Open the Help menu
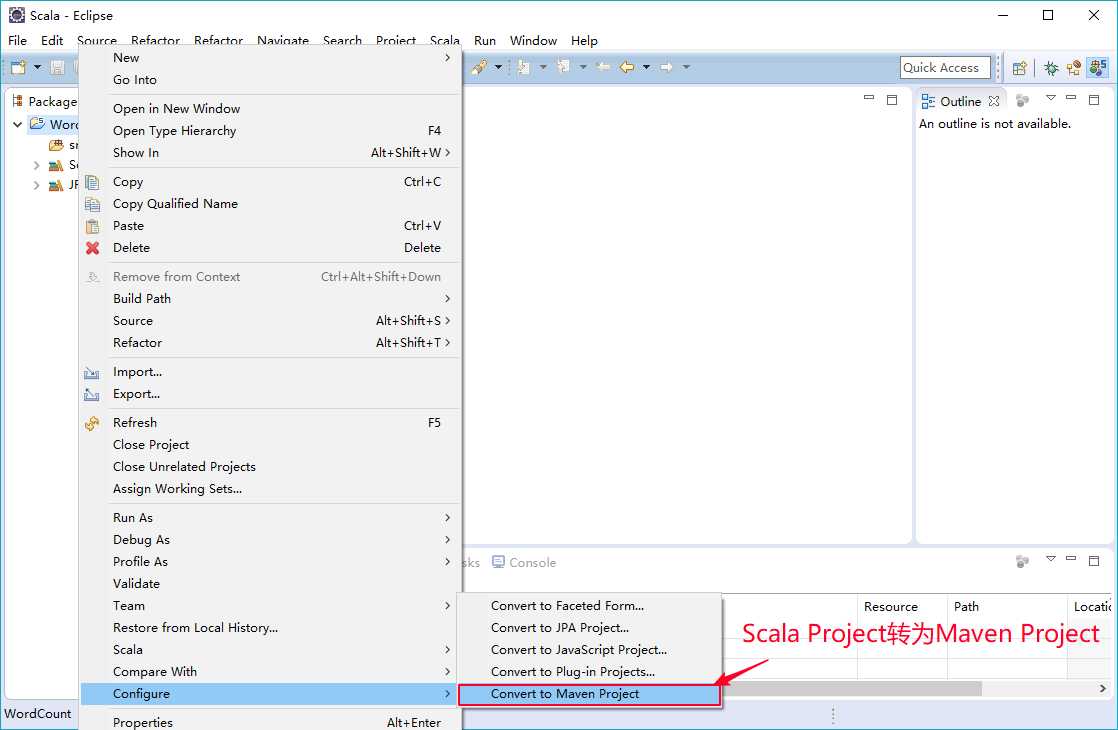 [584, 41]
